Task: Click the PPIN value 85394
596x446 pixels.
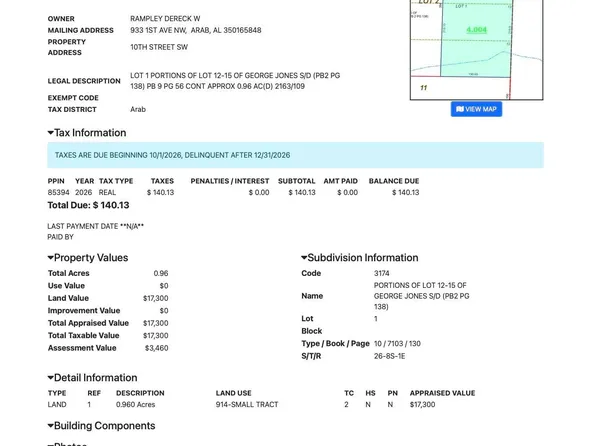Action: click(59, 192)
